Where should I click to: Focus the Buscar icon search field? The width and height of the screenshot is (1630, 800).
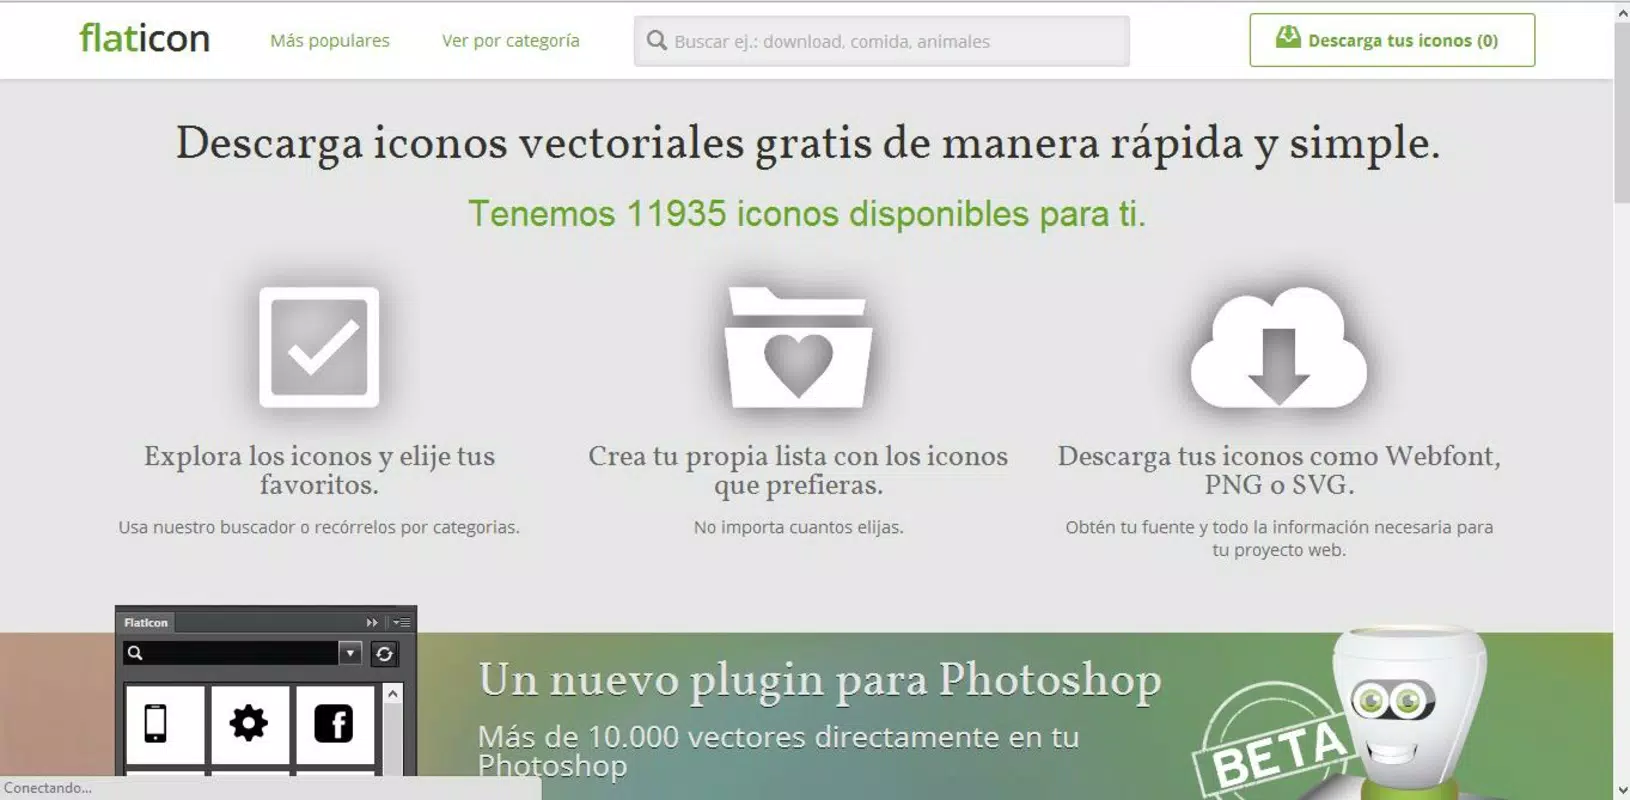(882, 41)
